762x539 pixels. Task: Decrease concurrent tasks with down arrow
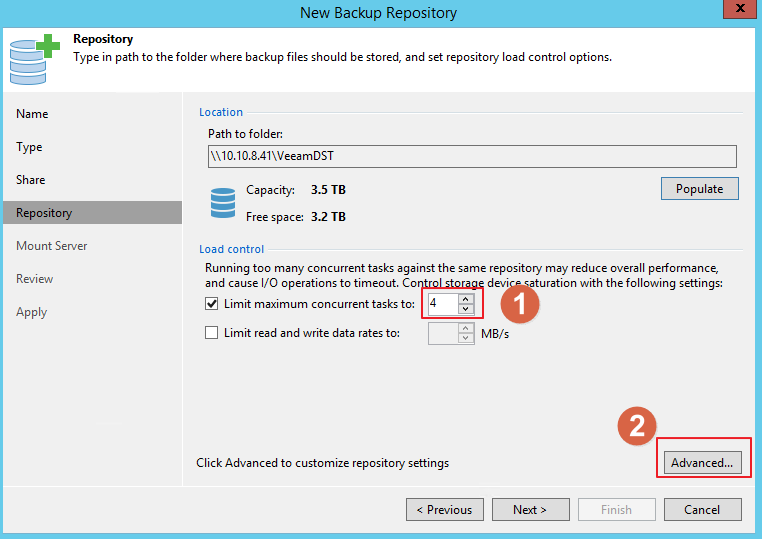click(465, 309)
